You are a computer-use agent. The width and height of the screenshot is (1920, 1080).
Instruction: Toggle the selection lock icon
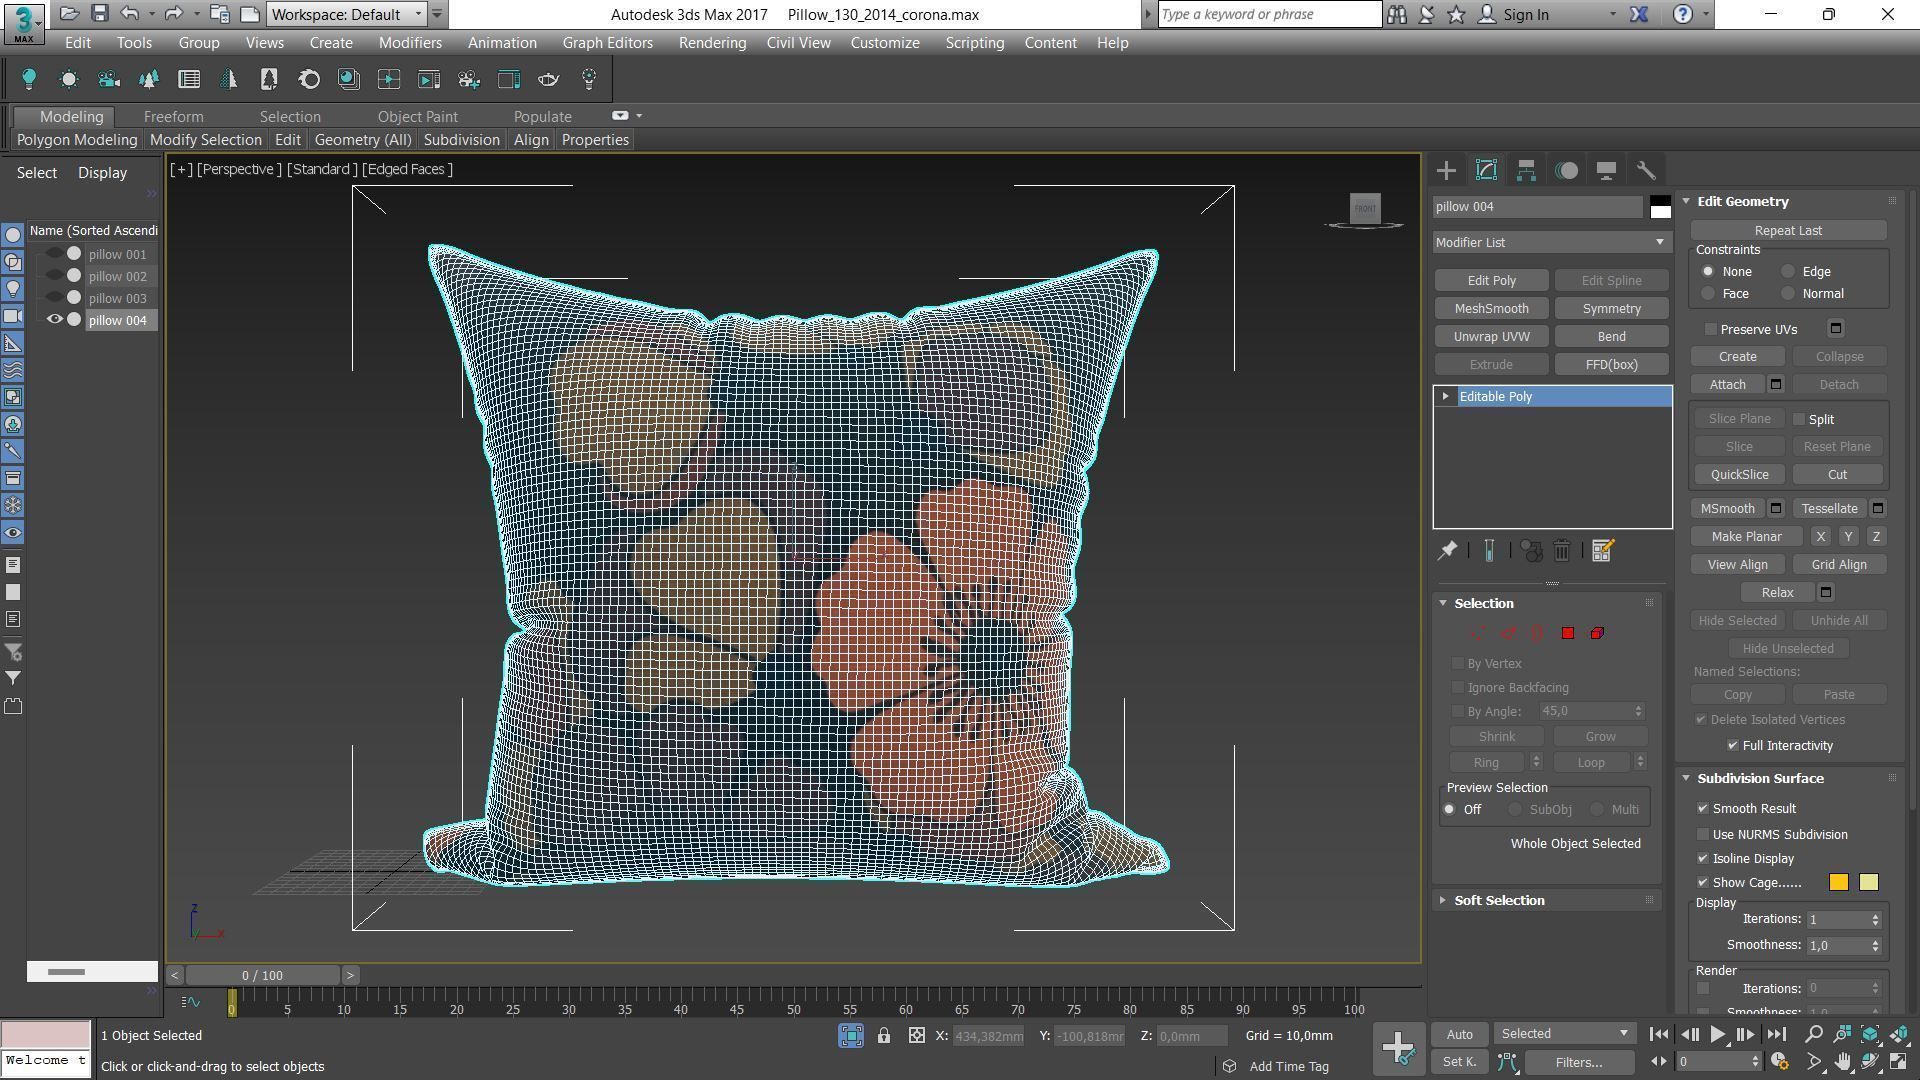click(884, 1036)
